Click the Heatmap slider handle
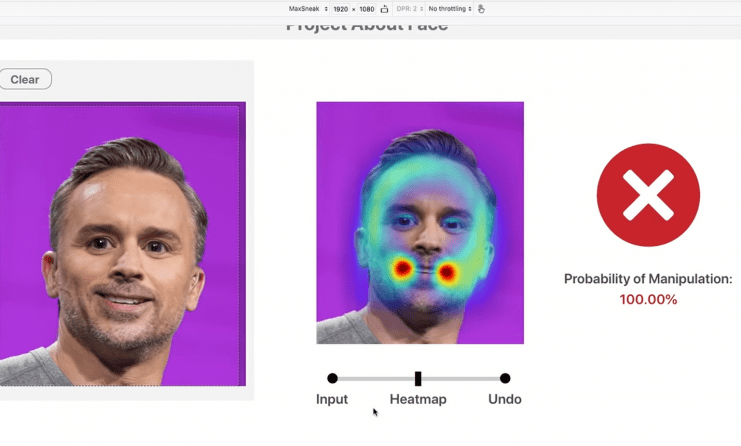Screen dimensions: 741x446 (x=418, y=378)
